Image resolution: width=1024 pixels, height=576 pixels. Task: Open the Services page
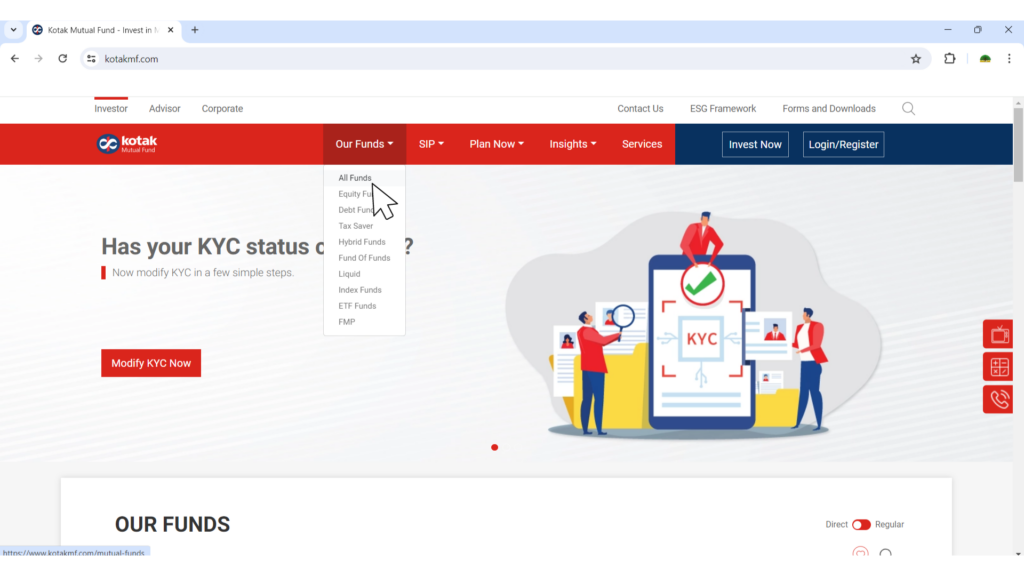click(642, 144)
